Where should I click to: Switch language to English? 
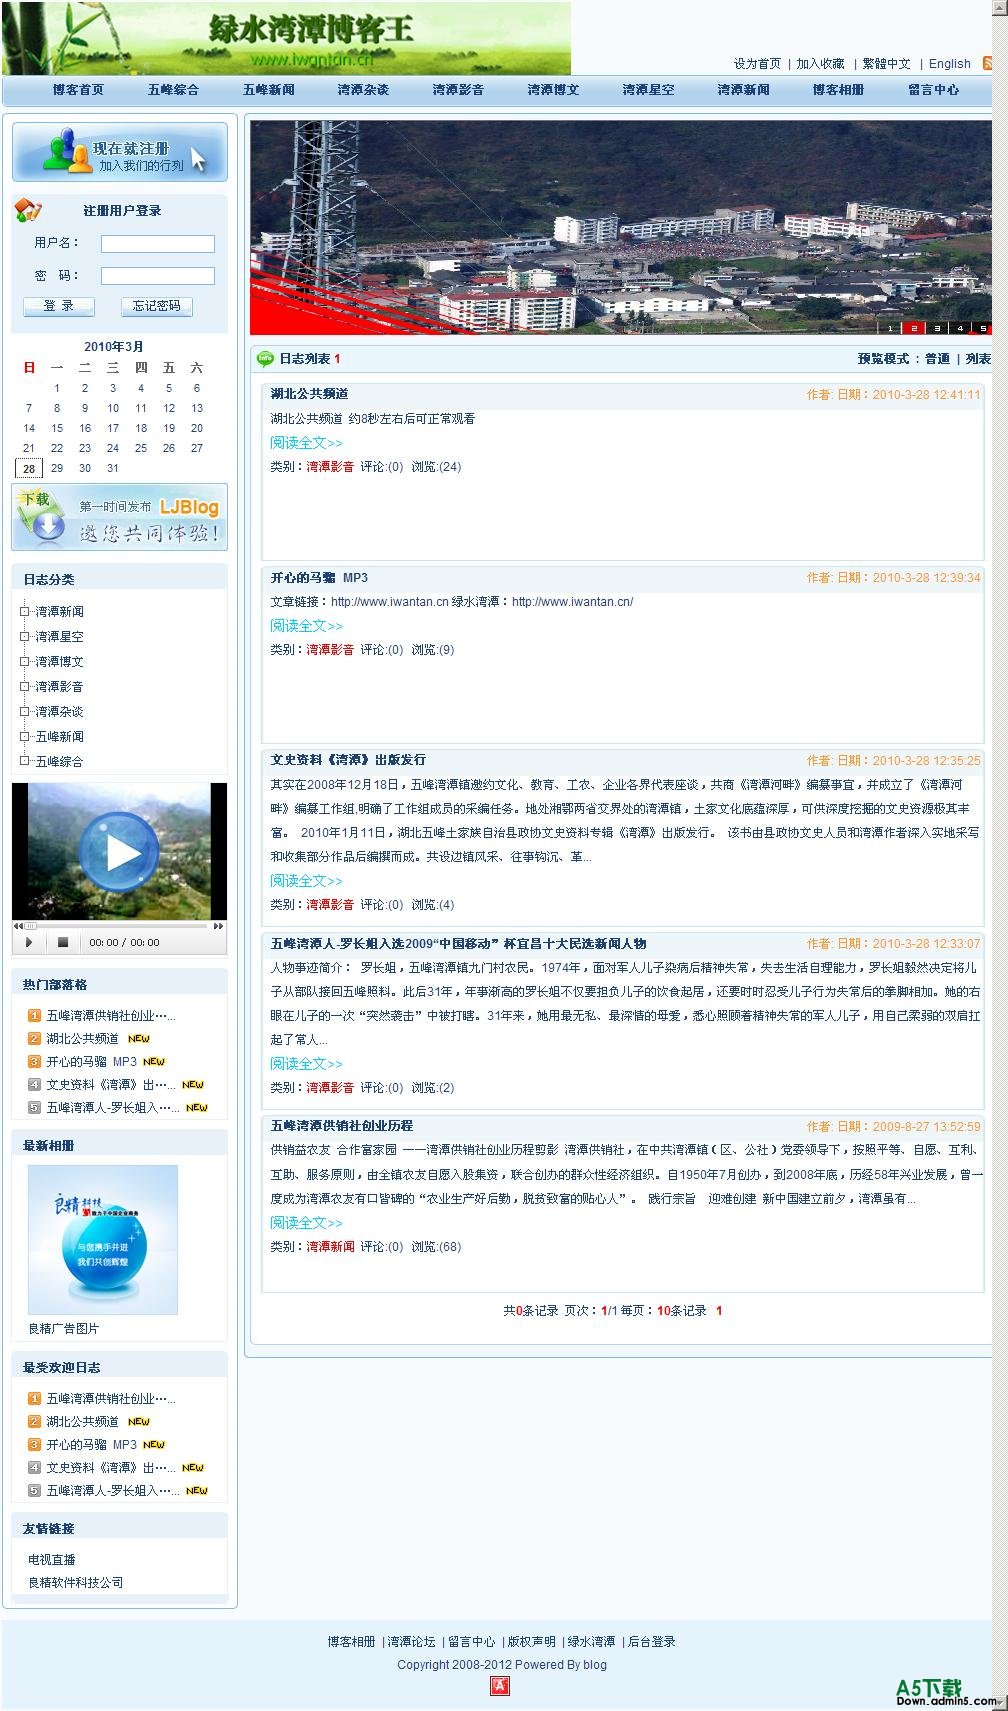(x=950, y=64)
